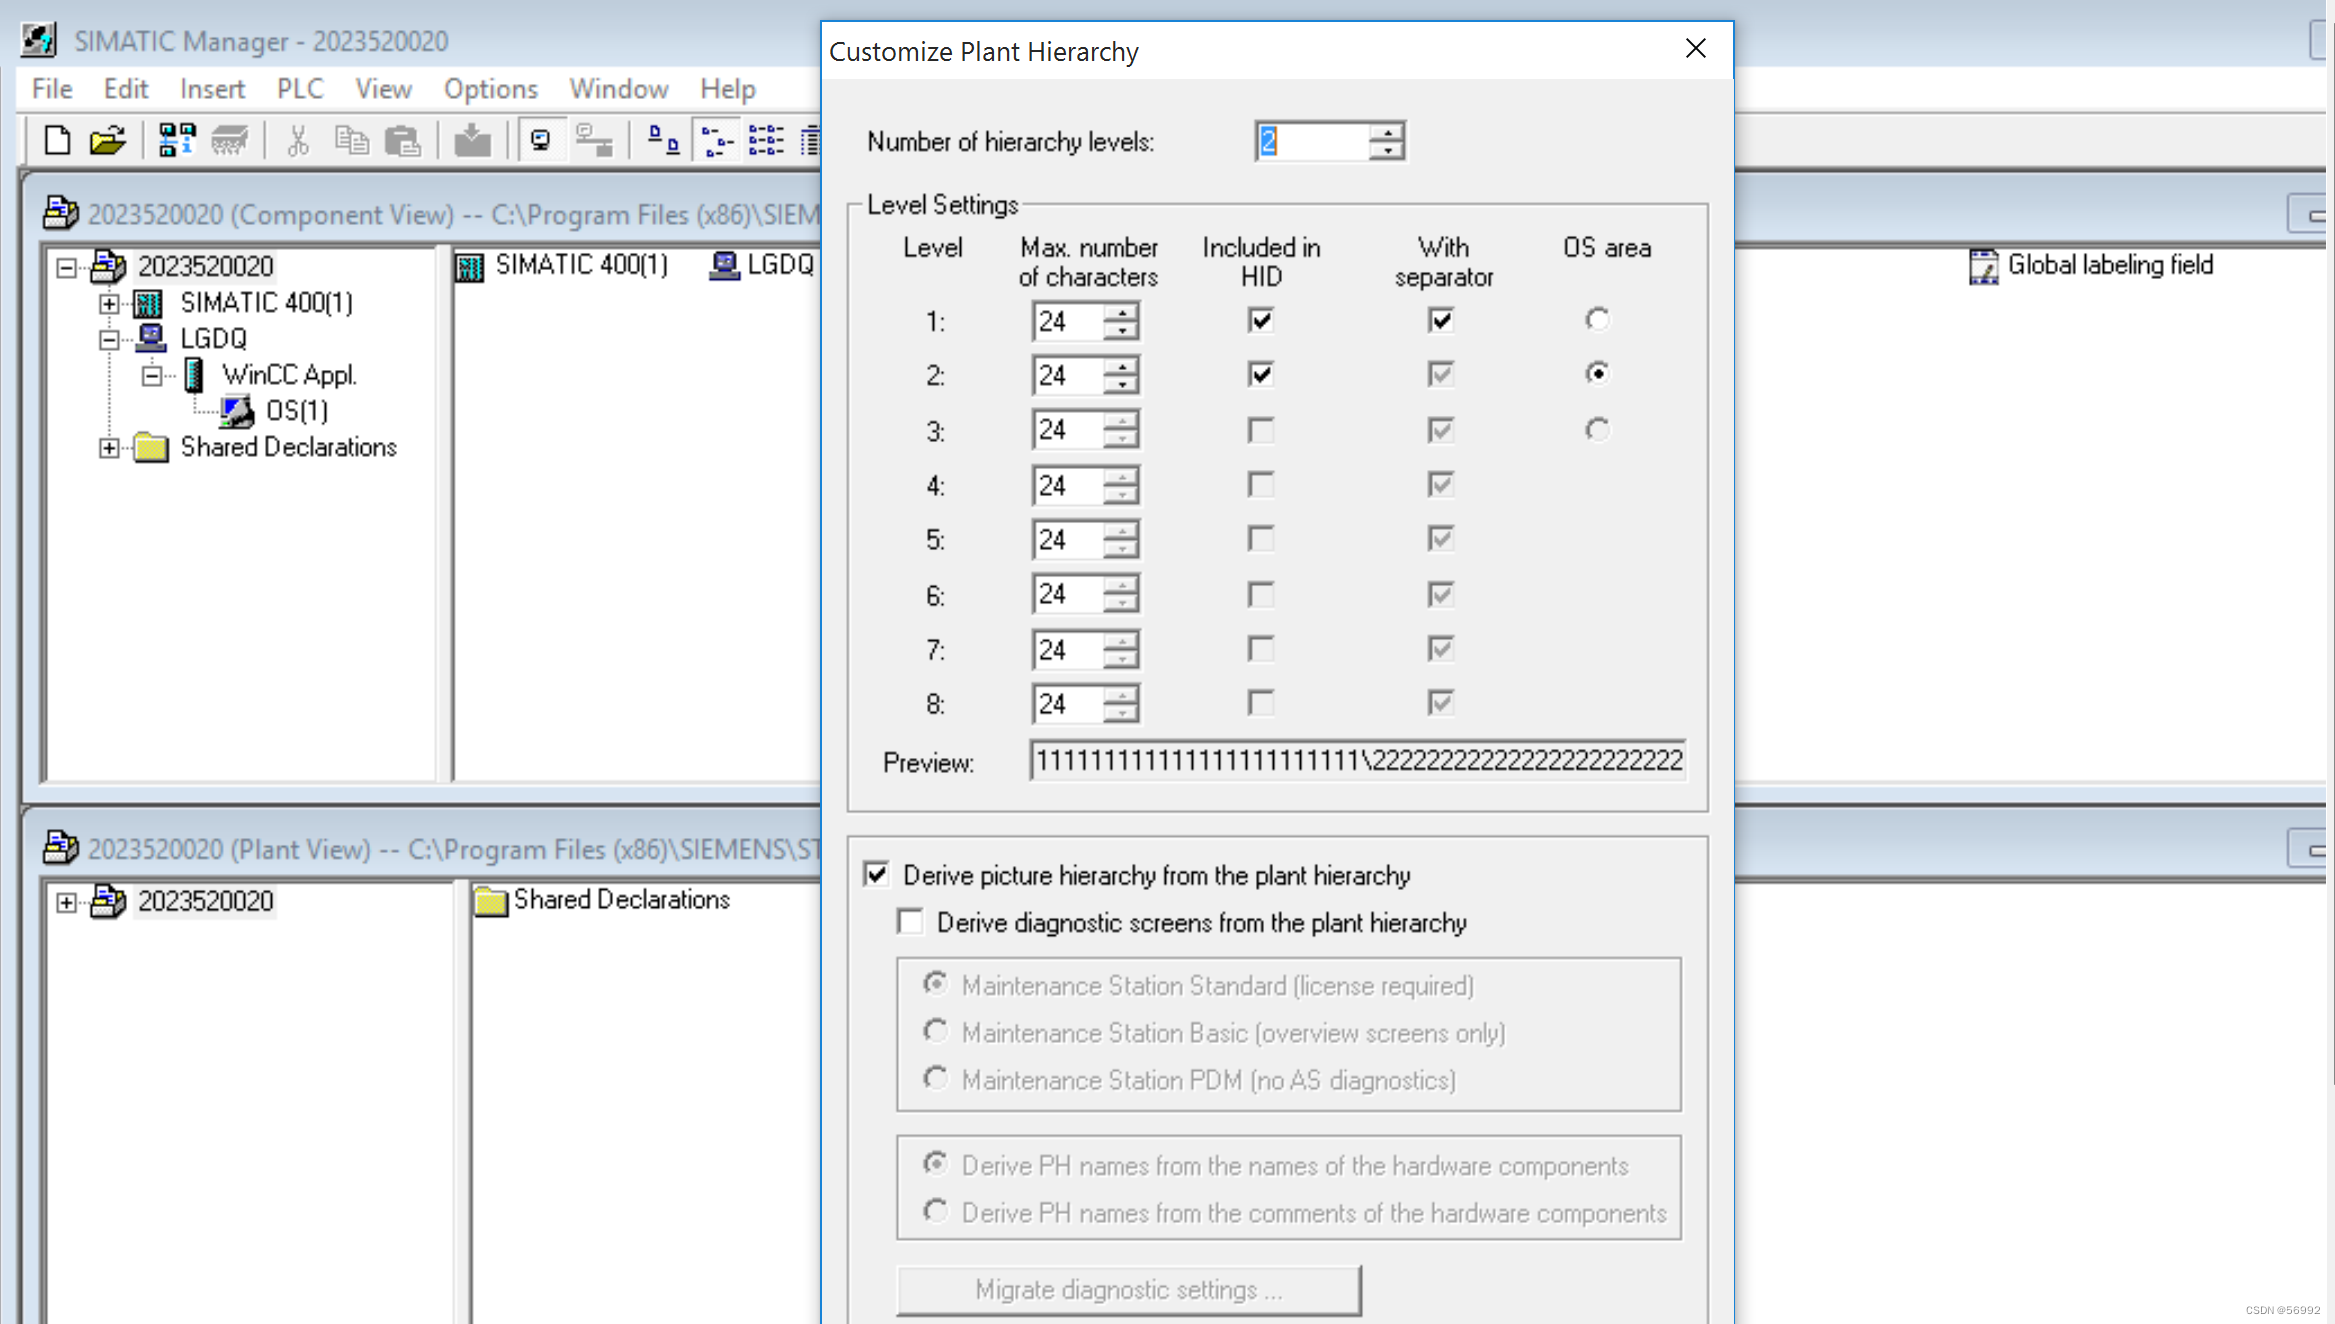This screenshot has height=1324, width=2335.
Task: Select the Copy icon on the toolbar
Action: tap(351, 140)
